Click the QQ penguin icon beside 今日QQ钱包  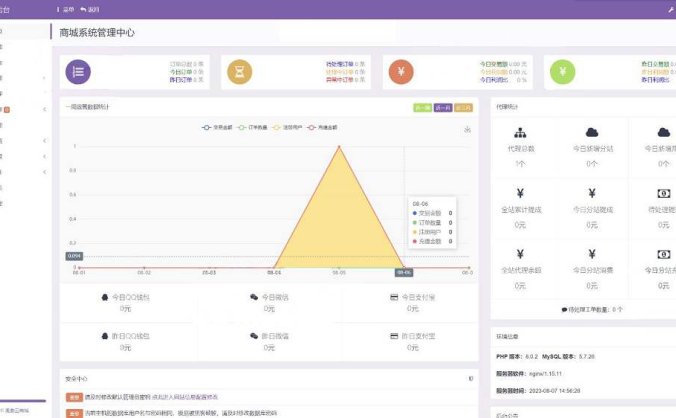pos(105,297)
